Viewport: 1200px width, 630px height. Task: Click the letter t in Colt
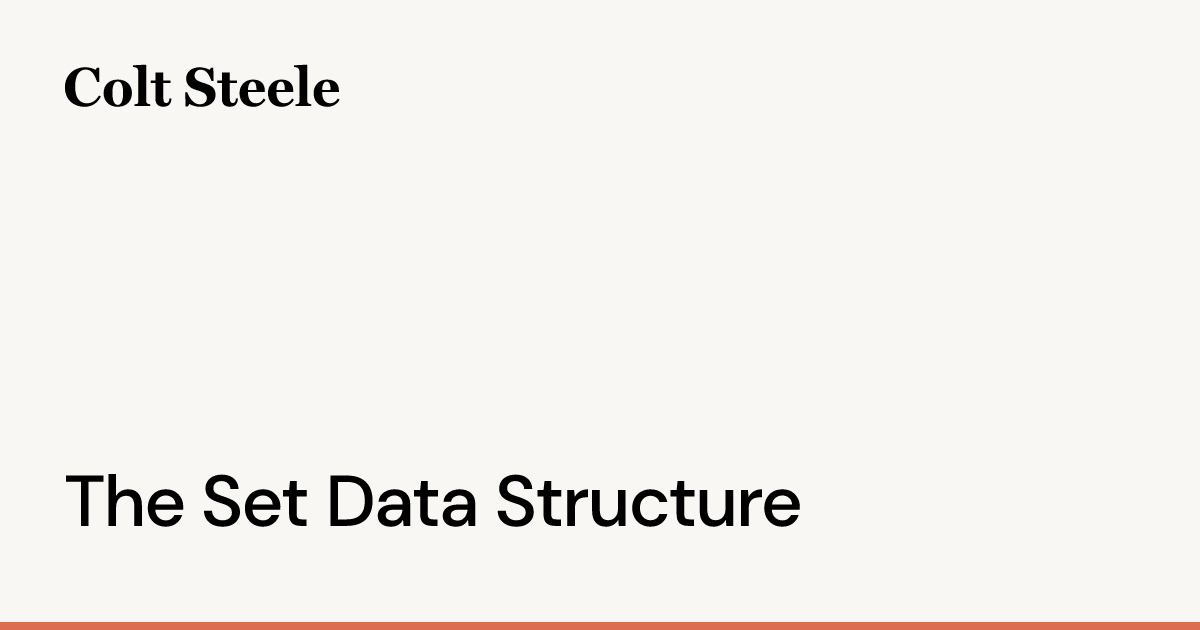pos(160,90)
